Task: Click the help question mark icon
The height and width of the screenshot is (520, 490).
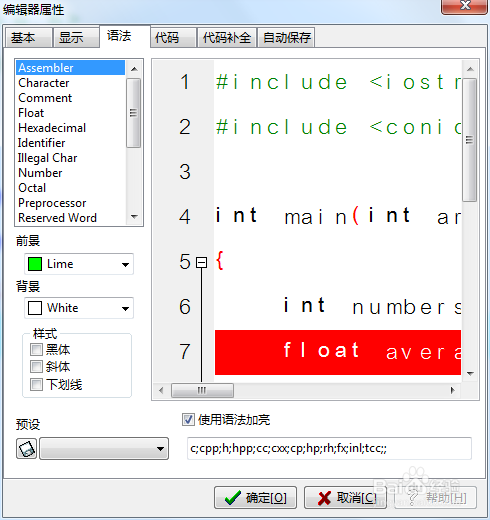Action: [413, 498]
